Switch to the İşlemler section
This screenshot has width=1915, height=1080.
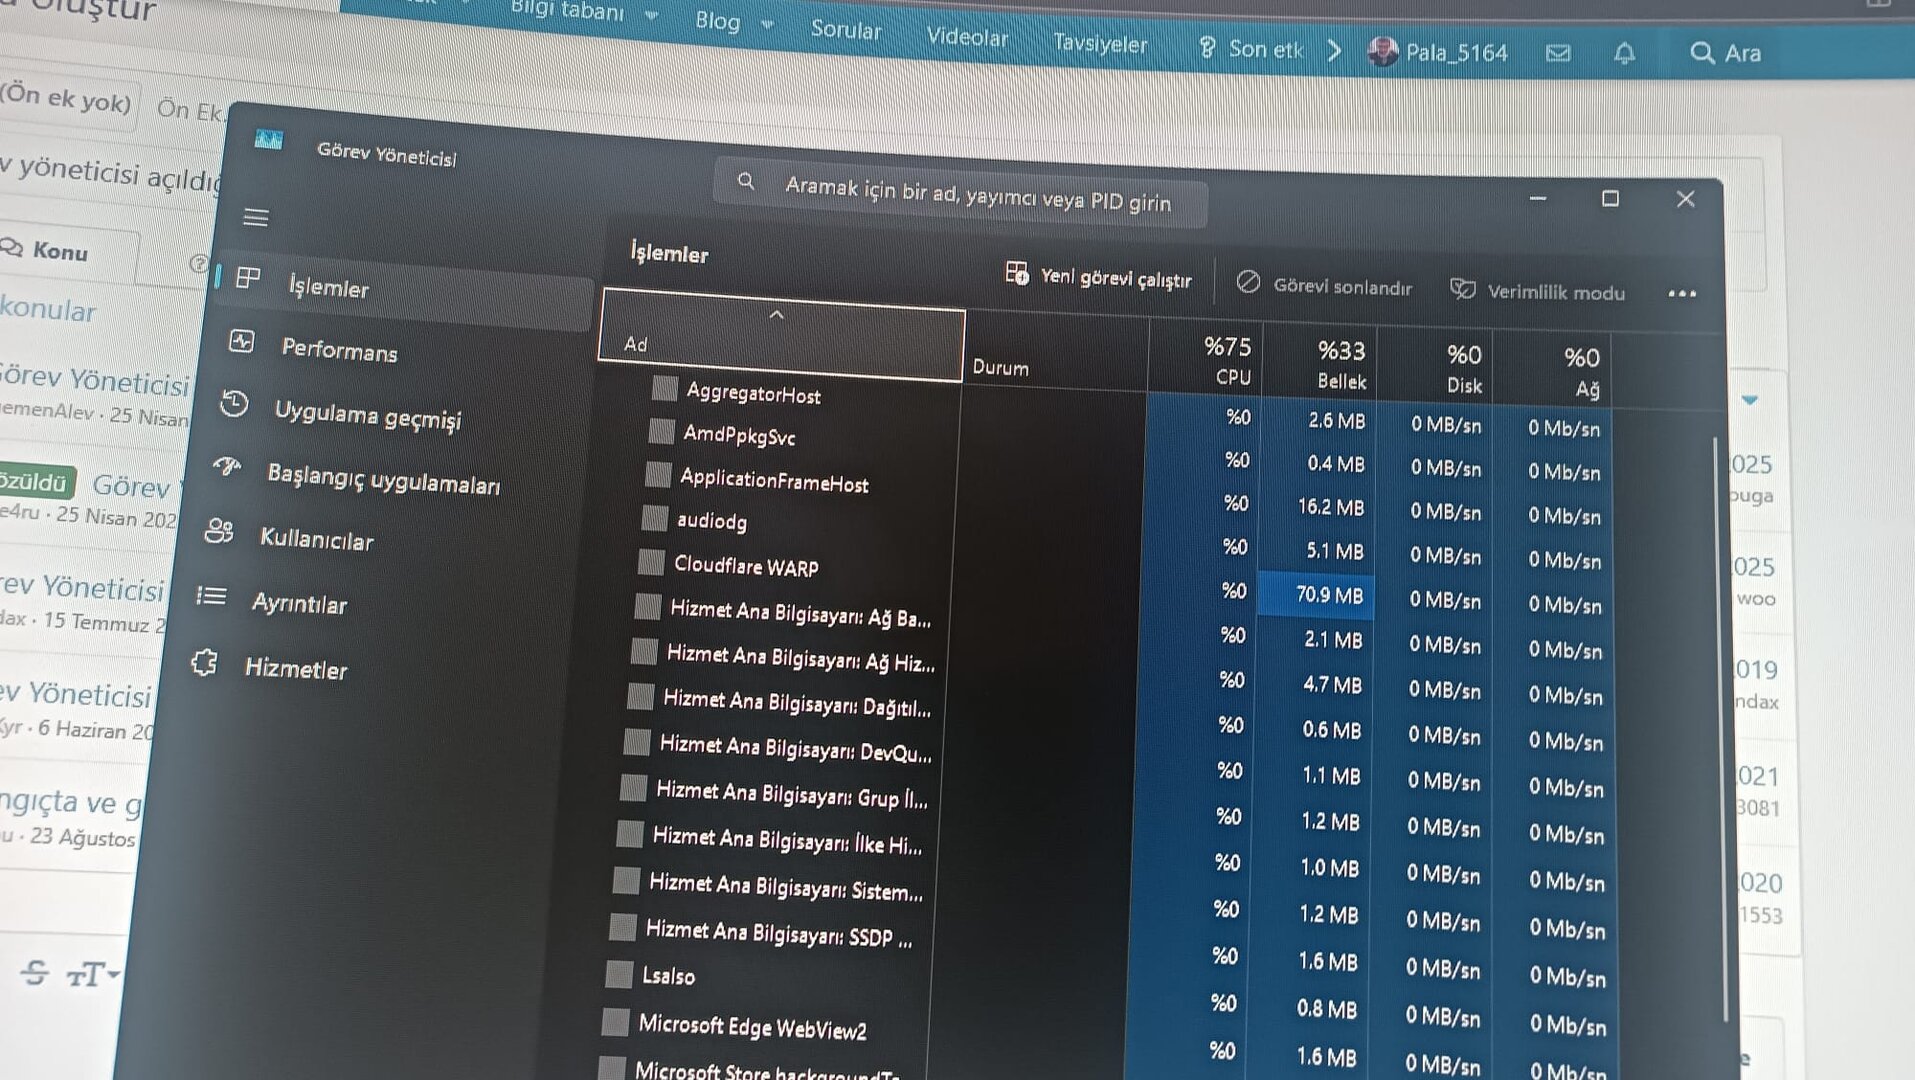[x=405, y=289]
